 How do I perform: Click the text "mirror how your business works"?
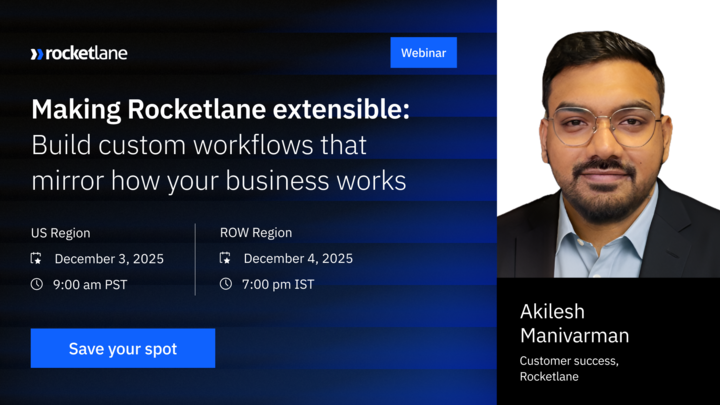pos(219,180)
